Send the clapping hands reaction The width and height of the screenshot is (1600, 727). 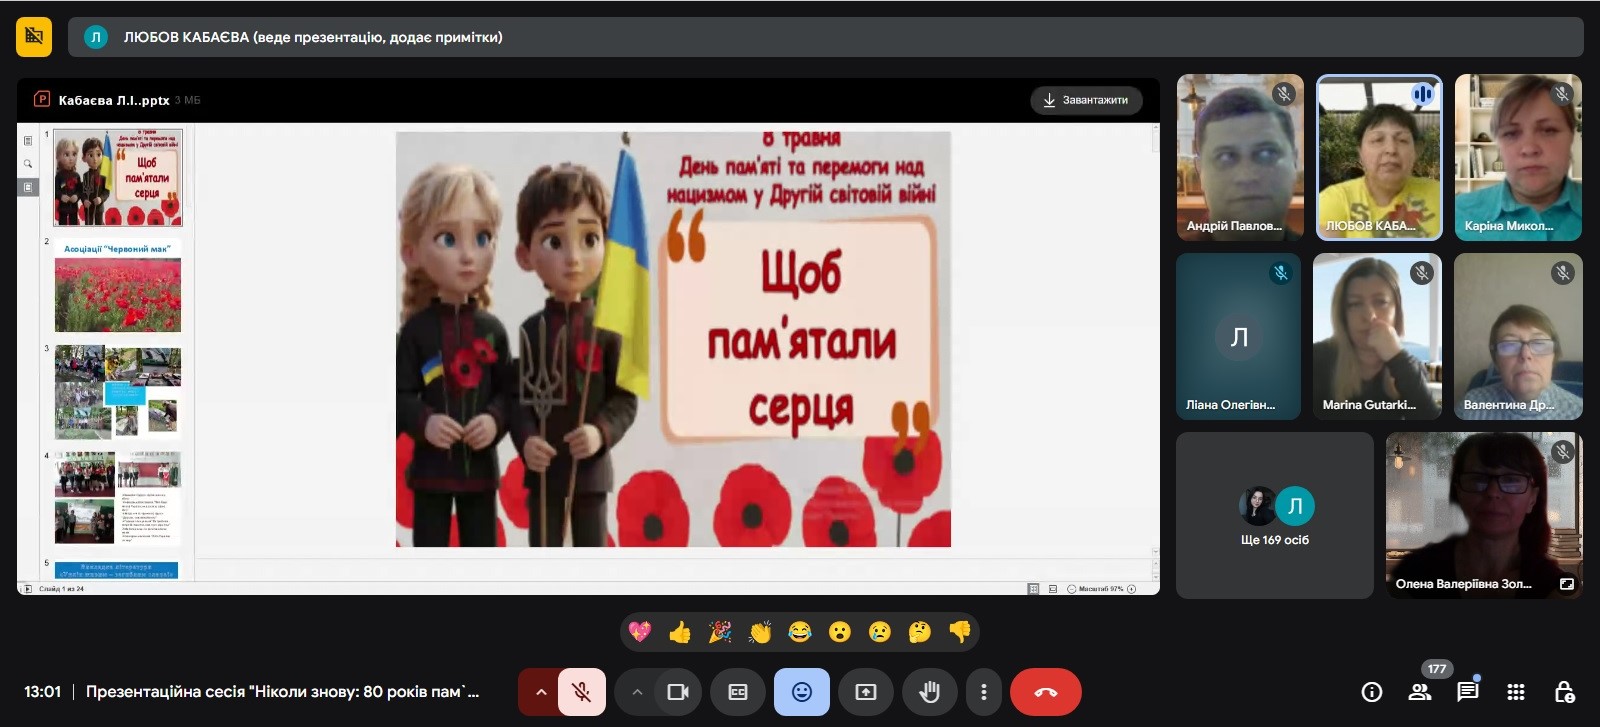click(760, 632)
